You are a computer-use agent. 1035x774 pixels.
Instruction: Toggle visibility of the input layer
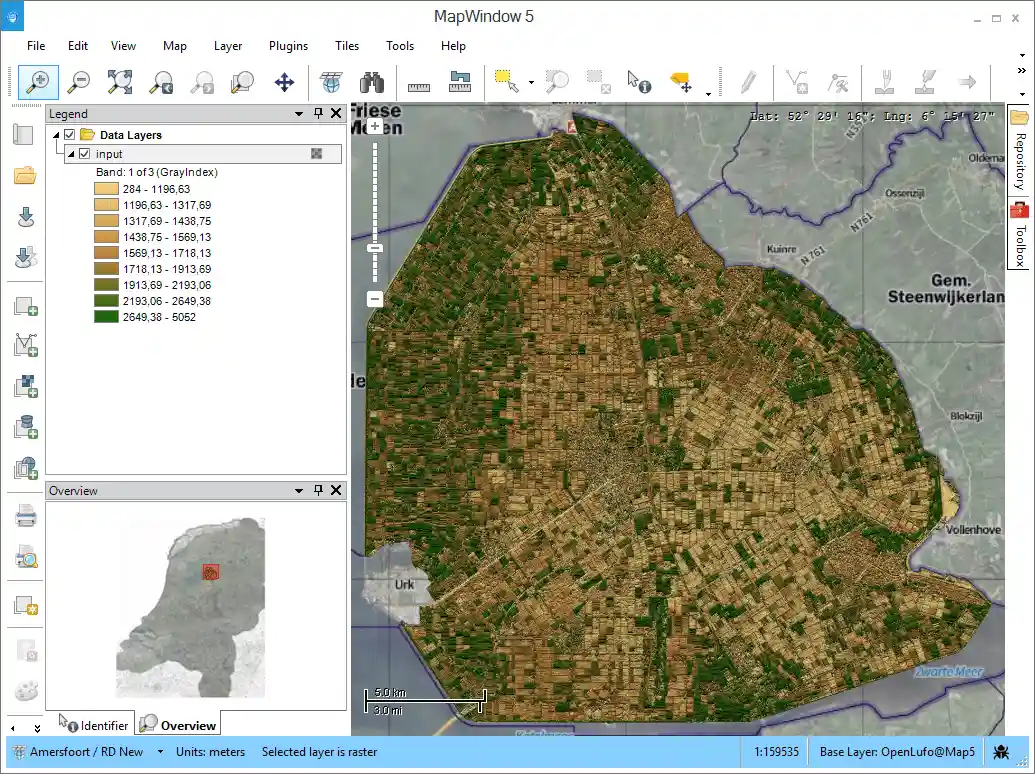(x=84, y=153)
